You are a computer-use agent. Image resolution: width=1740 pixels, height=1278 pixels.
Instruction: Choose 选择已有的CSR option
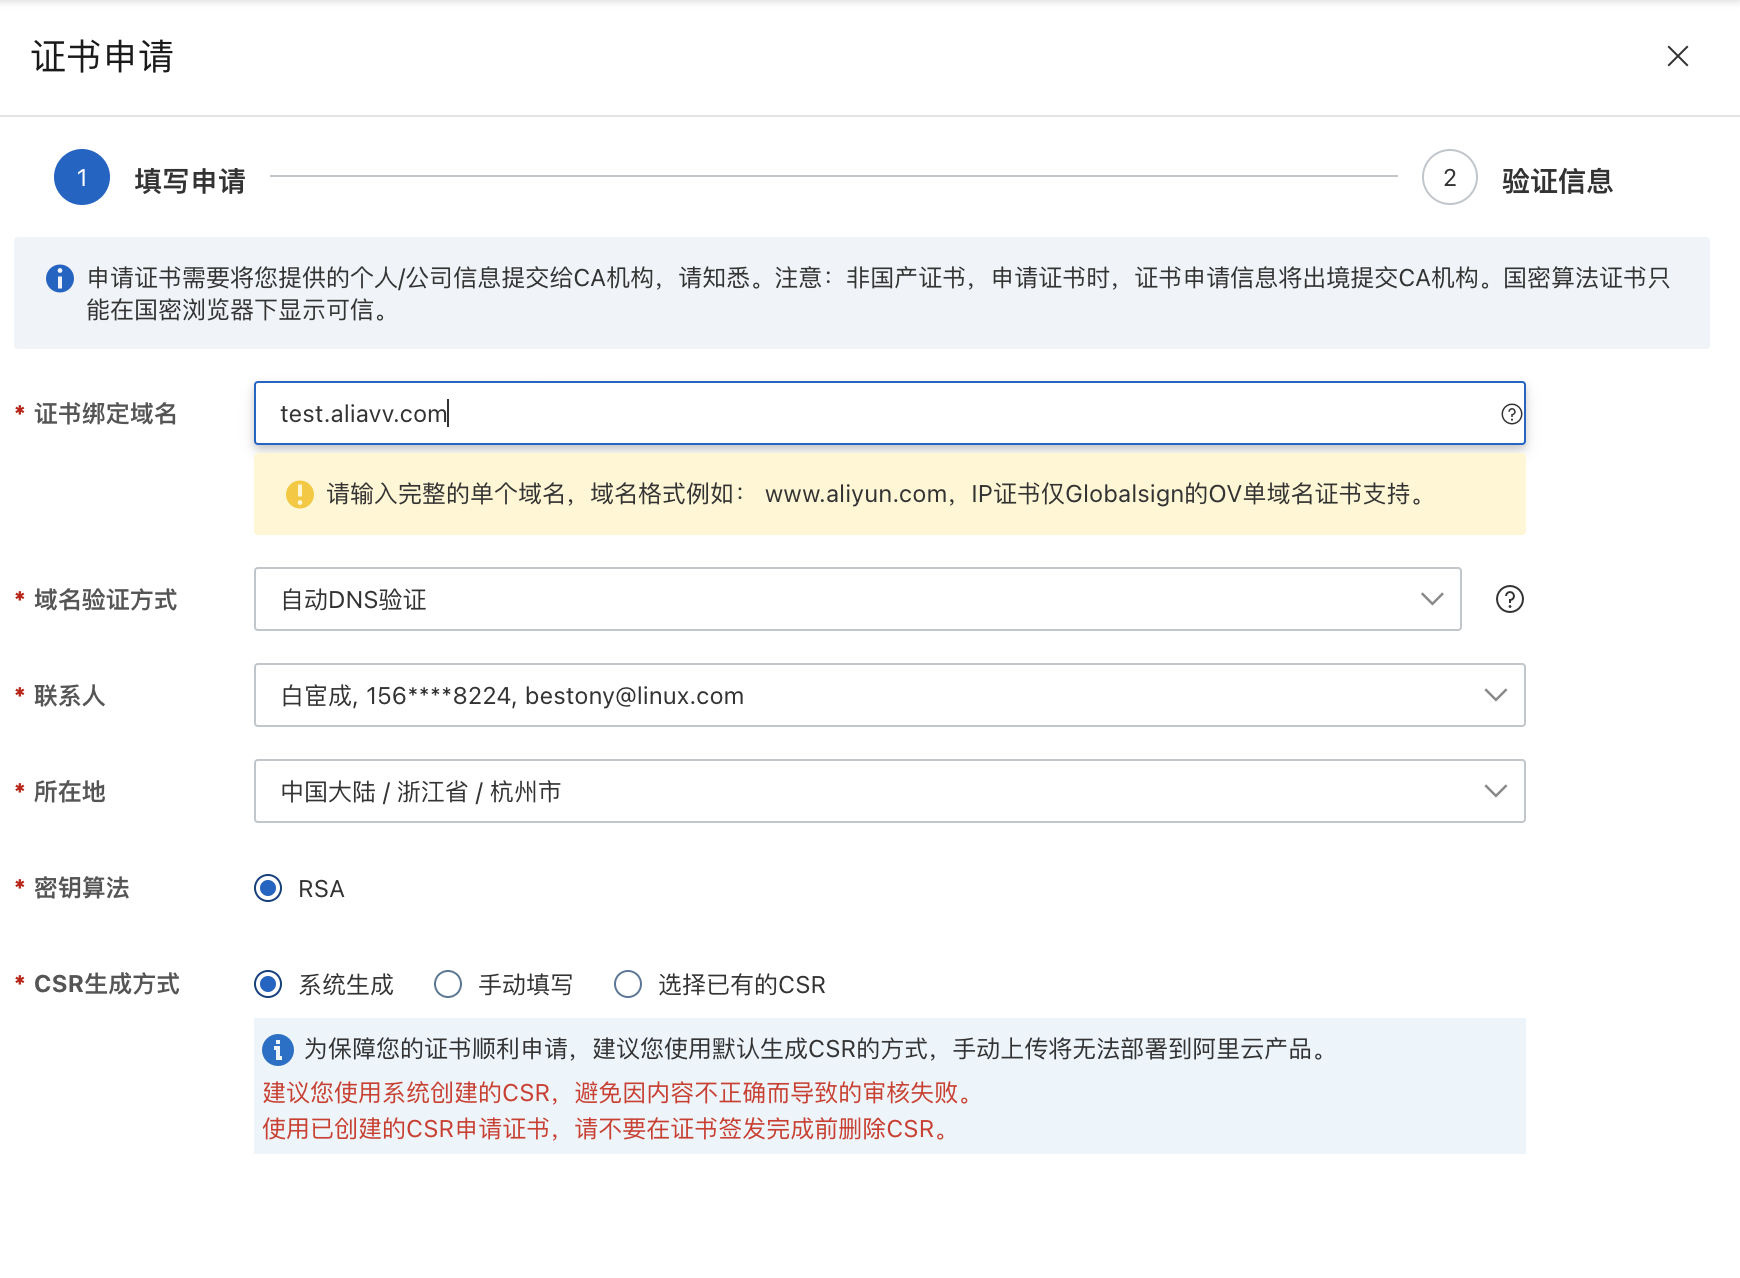pos(628,984)
